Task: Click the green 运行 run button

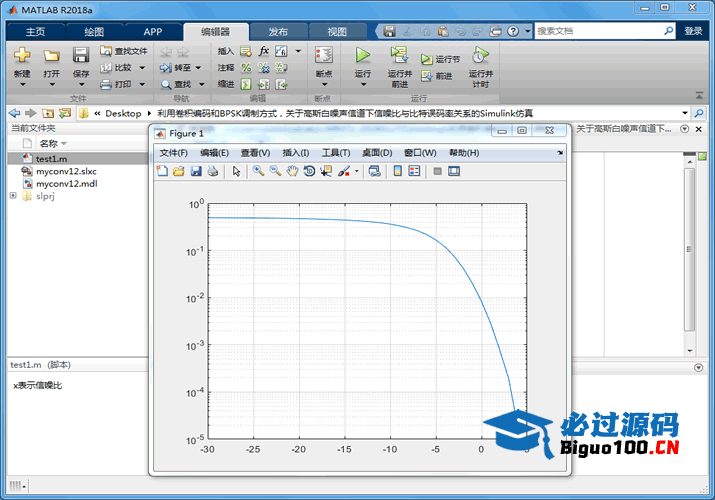Action: pyautogui.click(x=363, y=56)
